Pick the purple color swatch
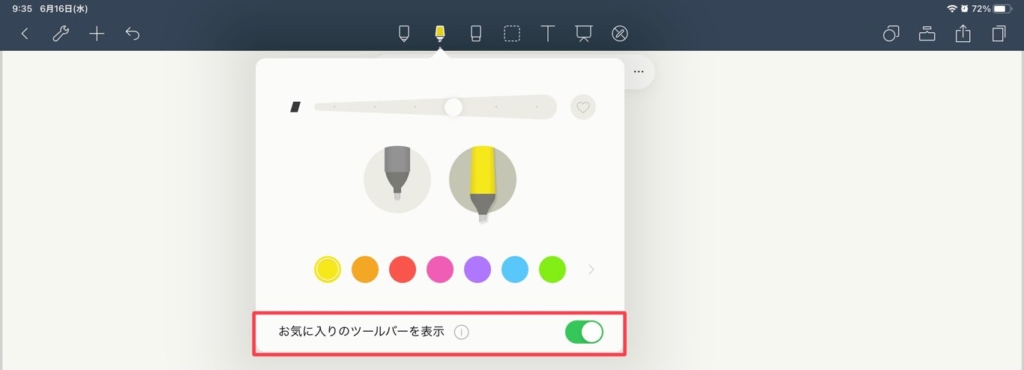Viewport: 1024px width, 370px height. (x=477, y=270)
